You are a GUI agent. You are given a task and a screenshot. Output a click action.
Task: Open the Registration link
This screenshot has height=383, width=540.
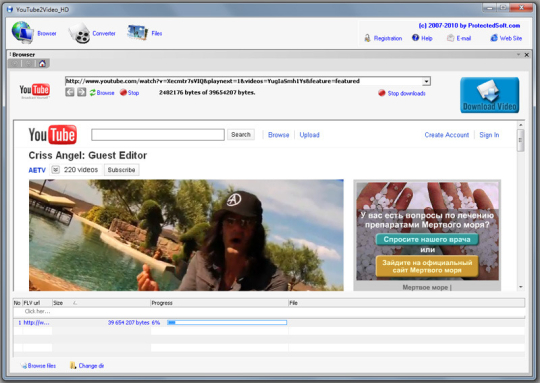coord(388,38)
